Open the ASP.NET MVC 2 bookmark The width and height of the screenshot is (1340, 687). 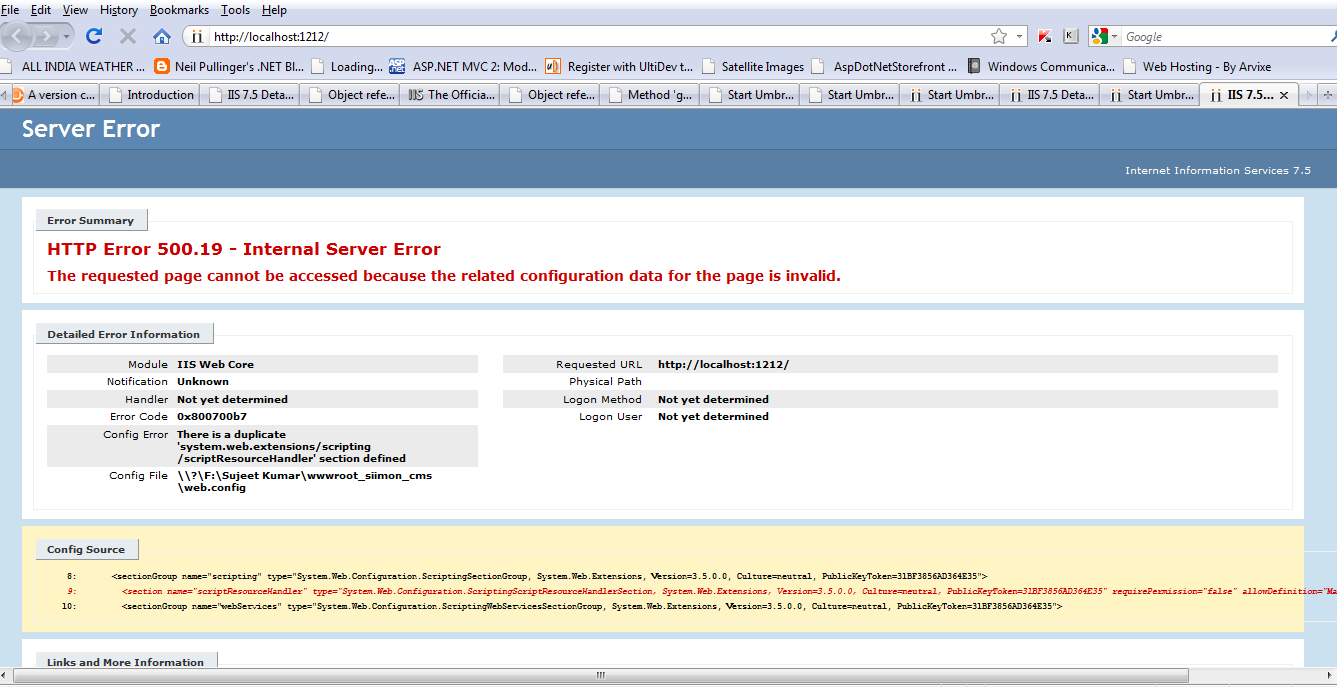click(x=463, y=67)
